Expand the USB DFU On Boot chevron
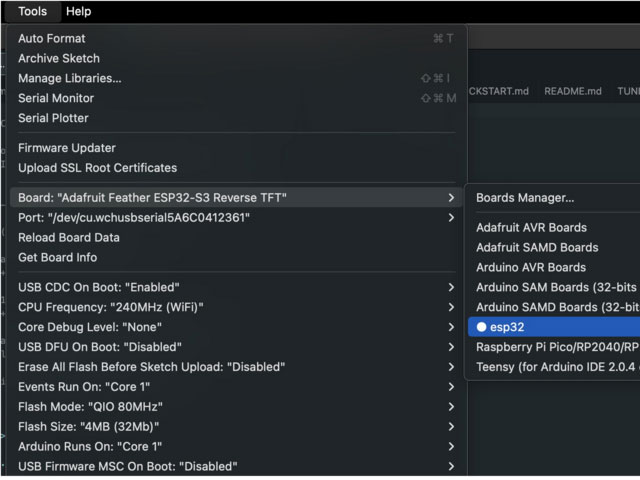The width and height of the screenshot is (640, 480). pyautogui.click(x=451, y=348)
